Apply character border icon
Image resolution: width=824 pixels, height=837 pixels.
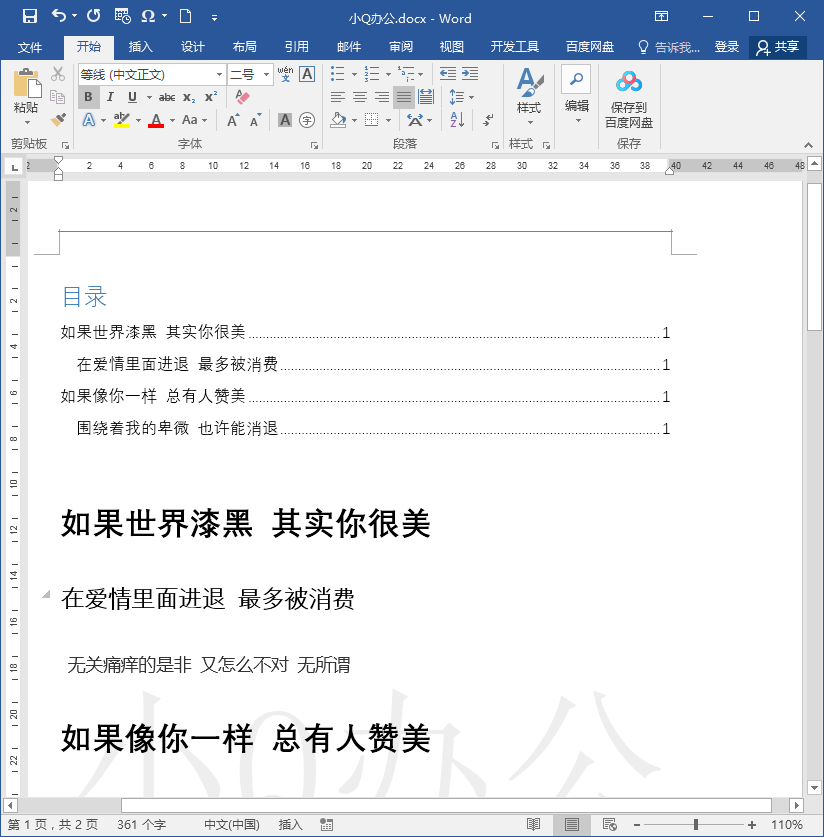click(x=307, y=74)
